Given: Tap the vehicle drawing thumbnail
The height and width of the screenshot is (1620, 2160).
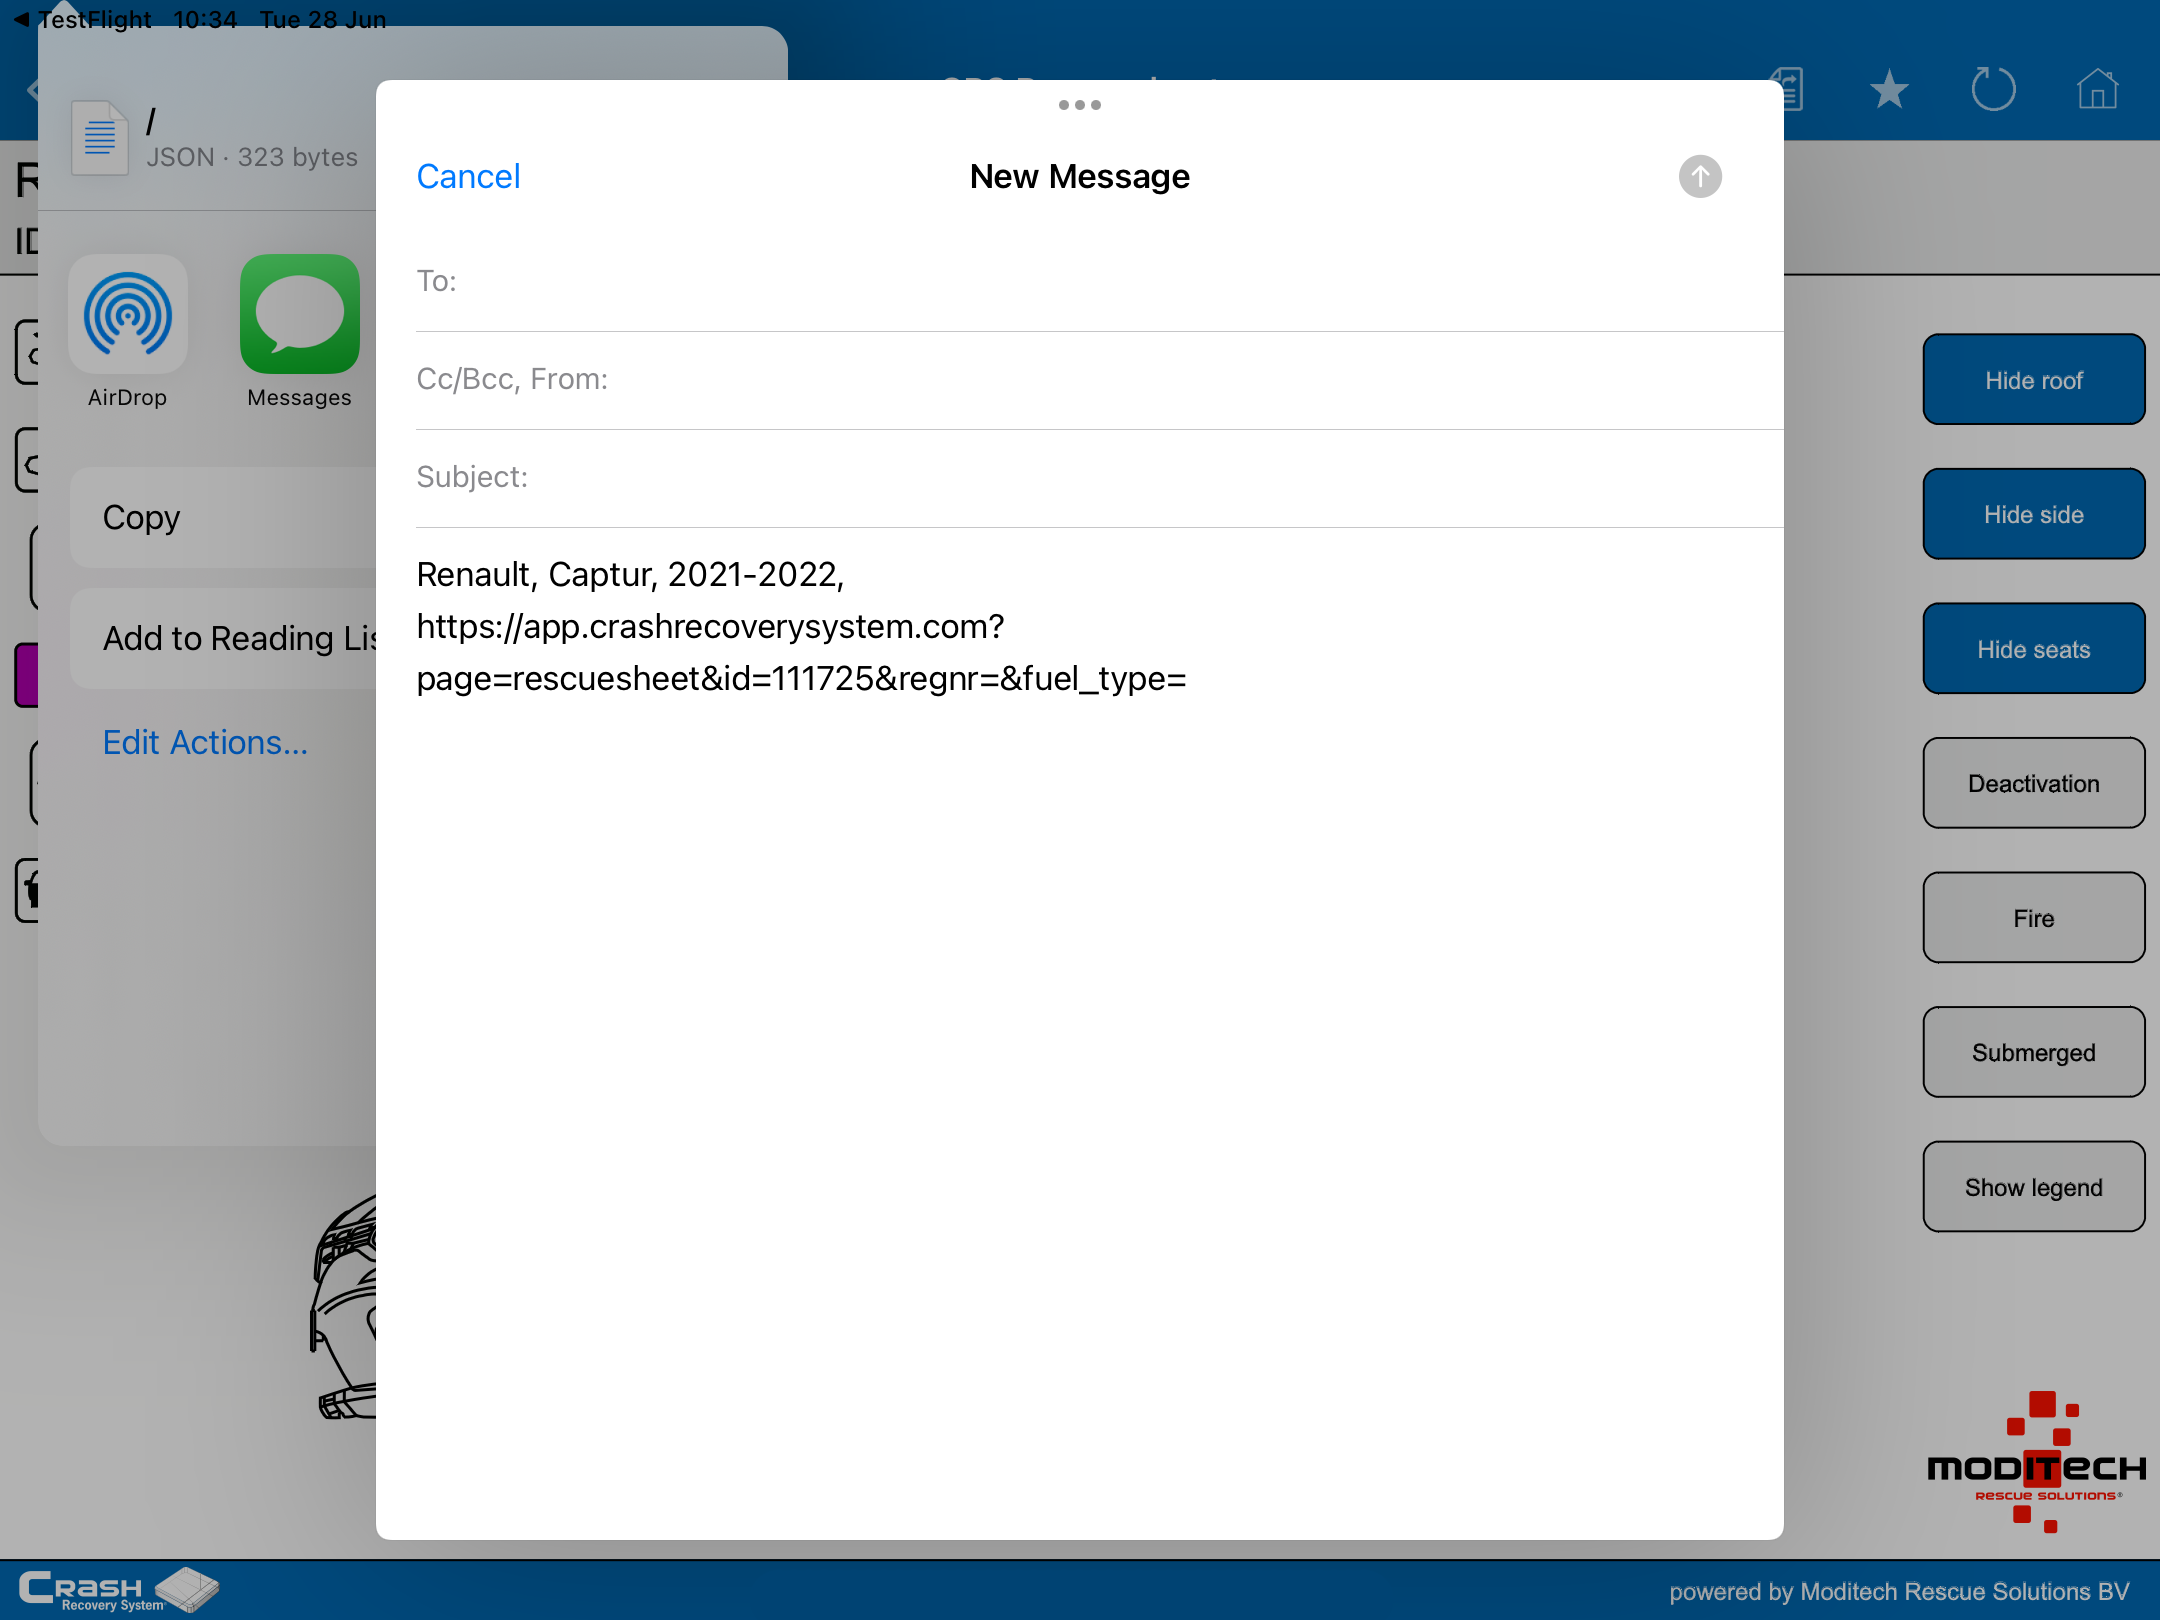Looking at the screenshot, I should [344, 1307].
